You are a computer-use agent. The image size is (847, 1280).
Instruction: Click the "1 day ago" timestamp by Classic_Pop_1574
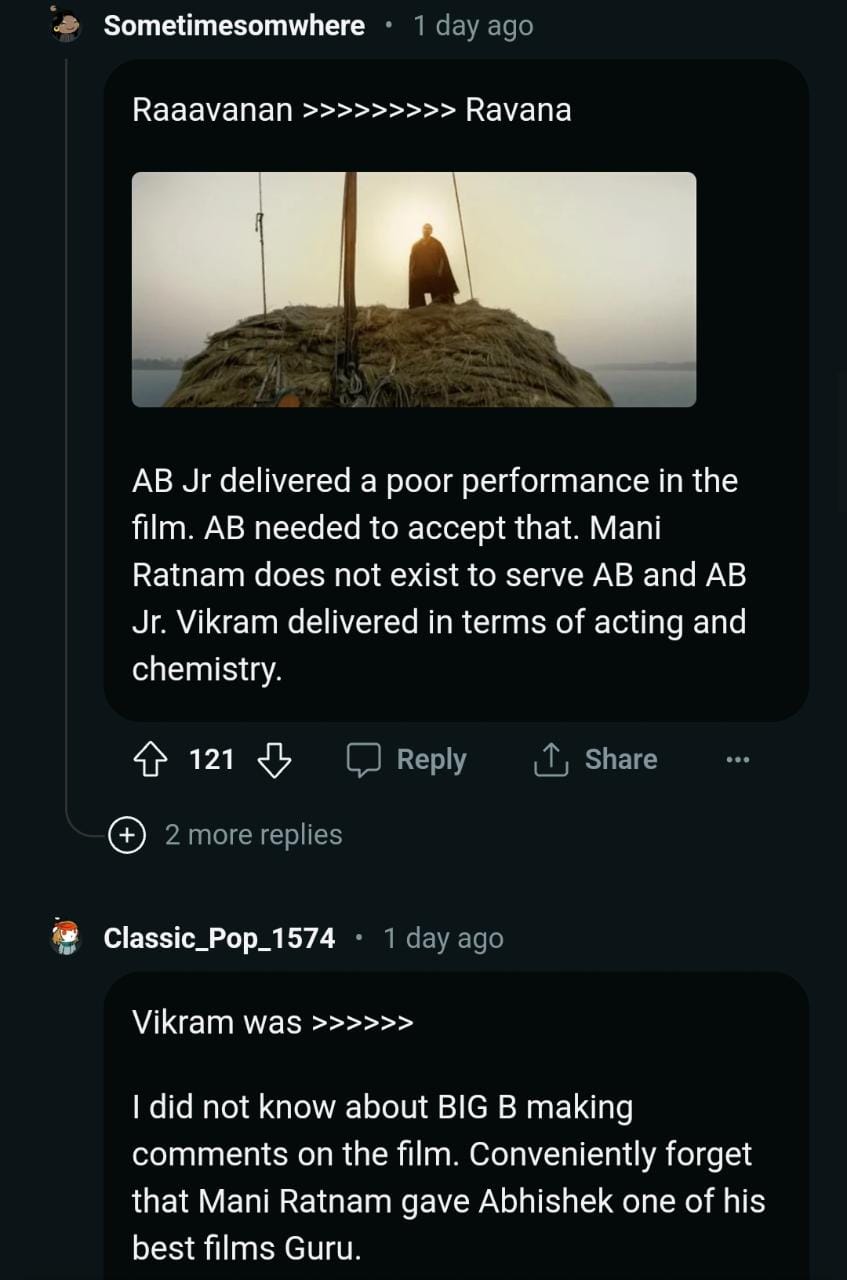443,938
